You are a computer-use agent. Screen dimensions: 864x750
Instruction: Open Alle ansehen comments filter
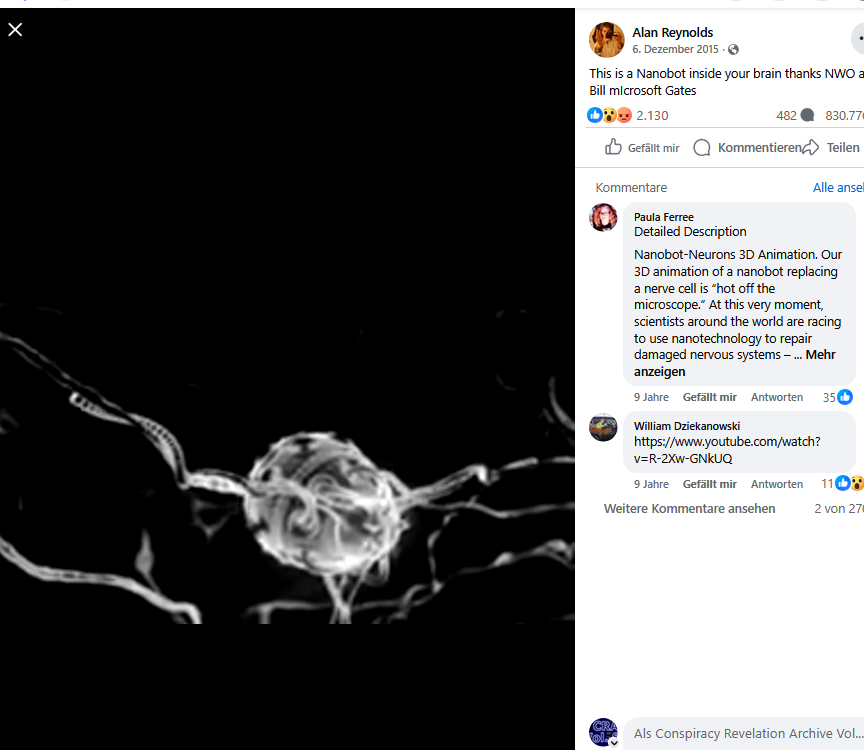tap(838, 188)
